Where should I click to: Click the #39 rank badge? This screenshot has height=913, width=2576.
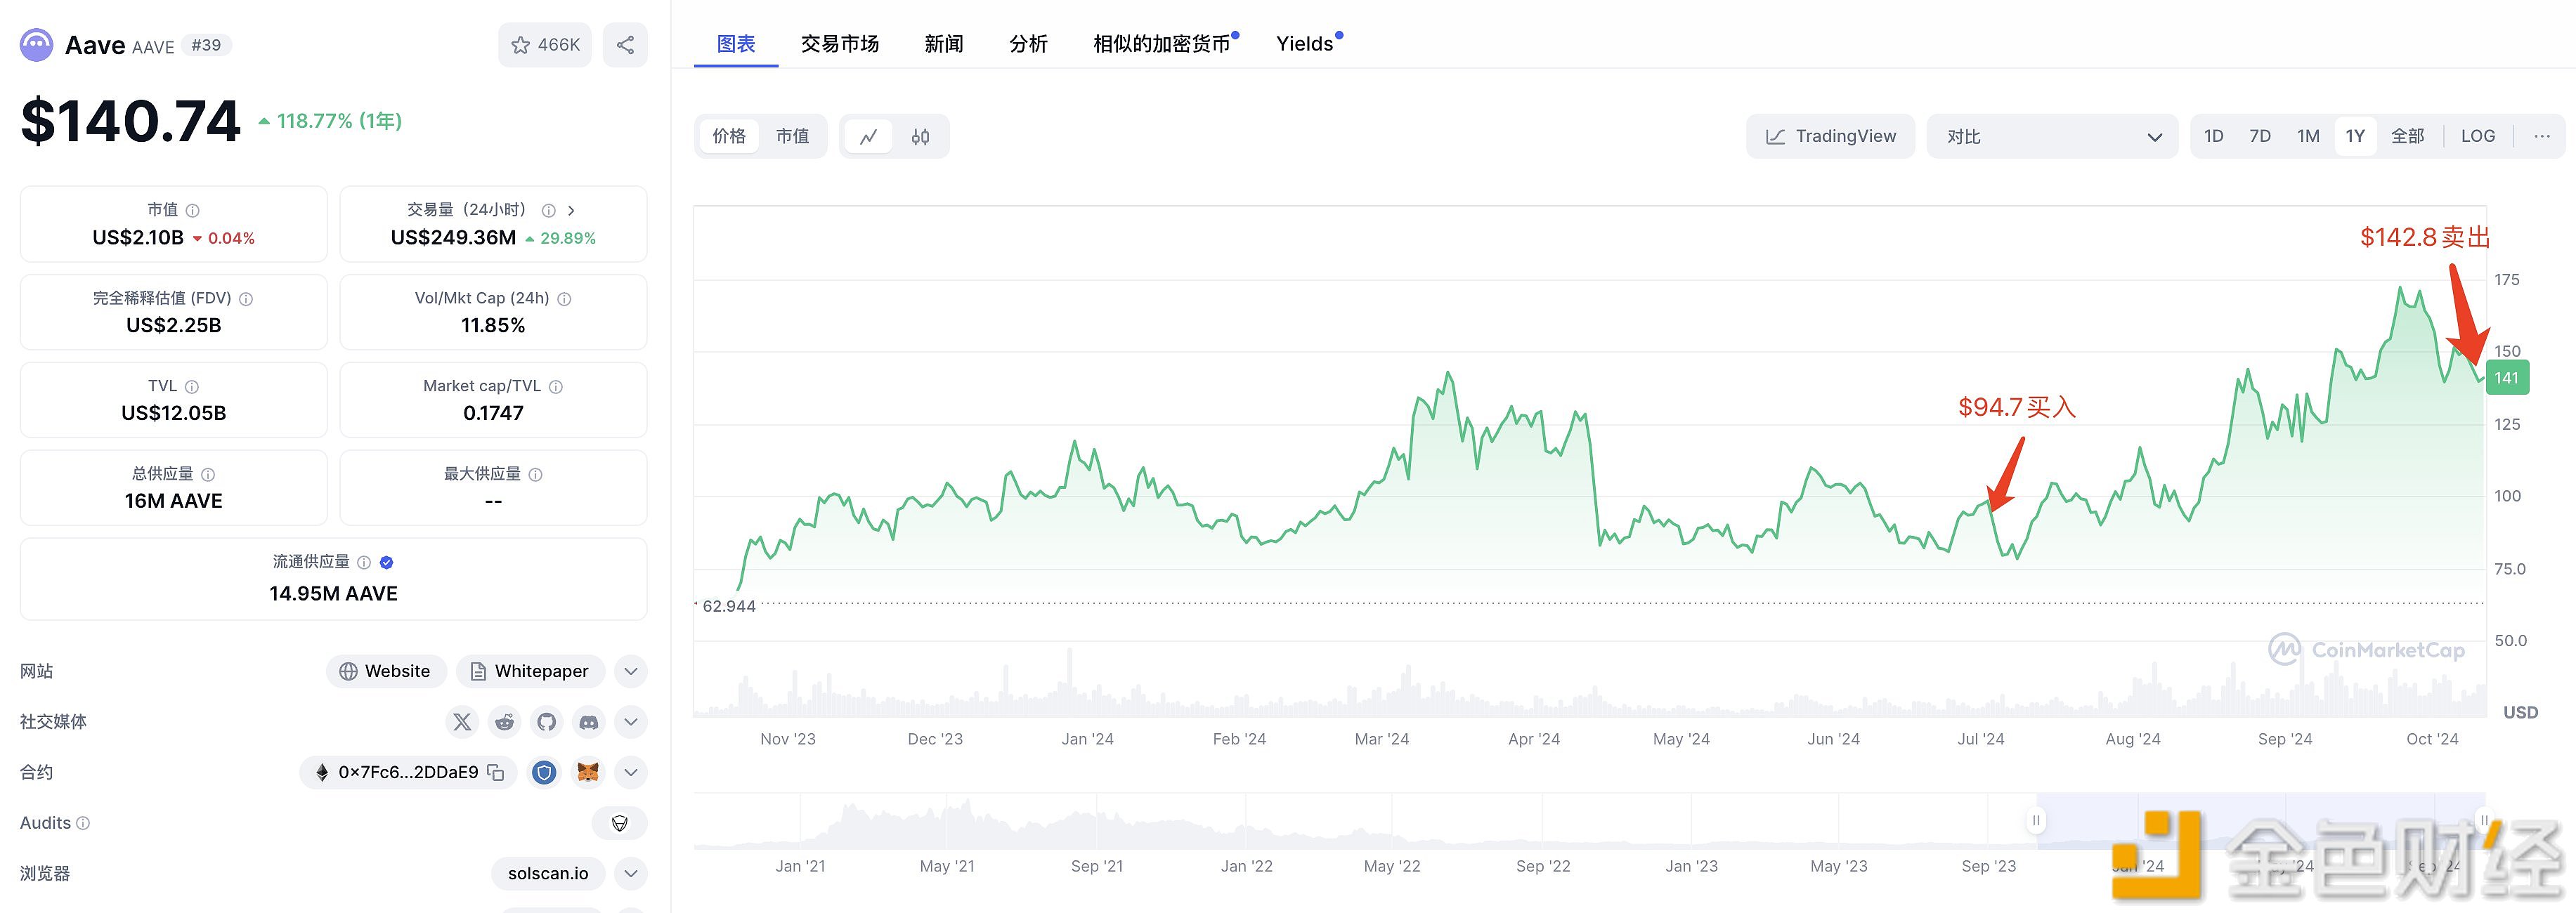click(206, 46)
